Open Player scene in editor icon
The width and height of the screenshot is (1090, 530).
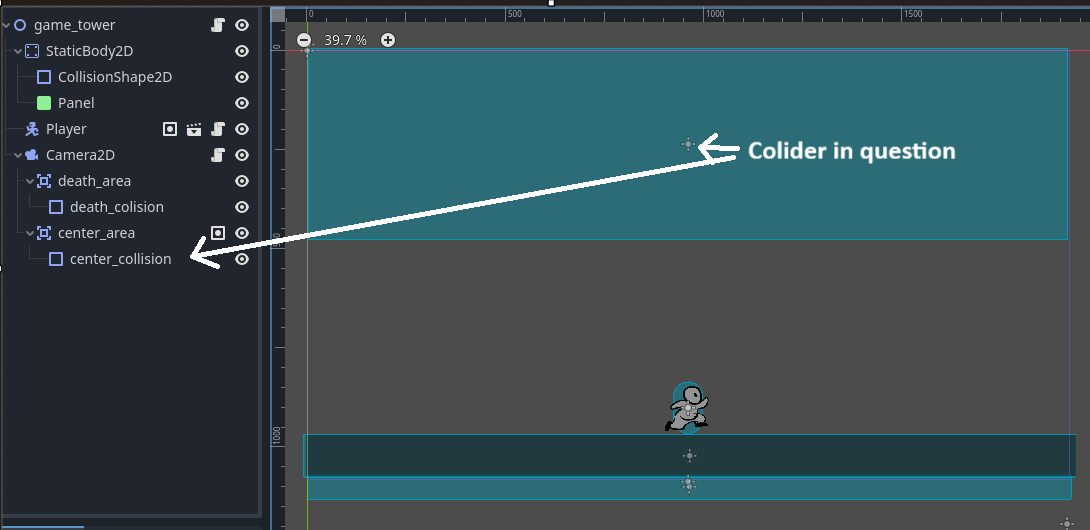[194, 129]
